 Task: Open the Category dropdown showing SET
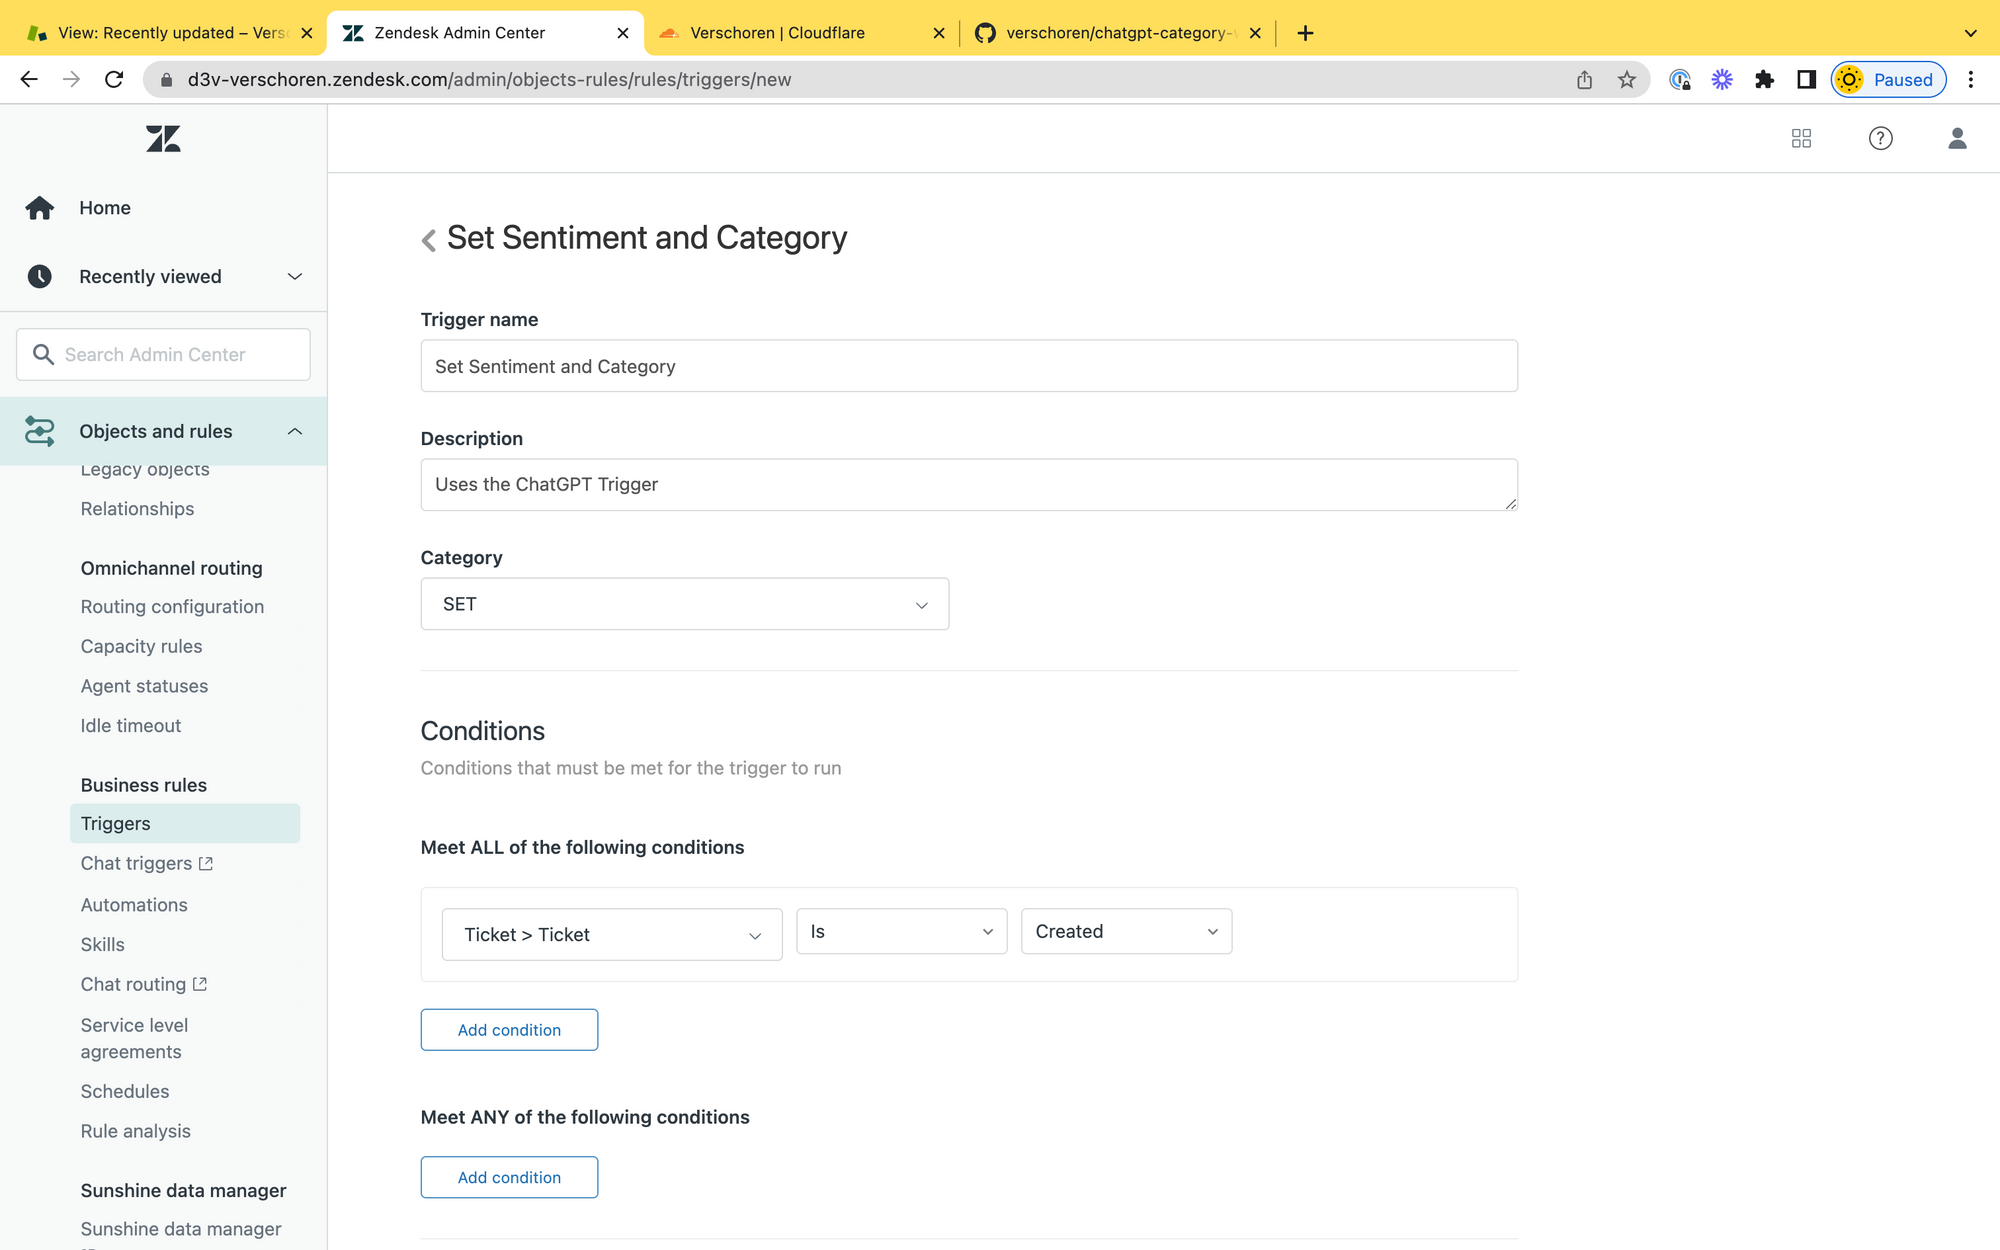point(684,604)
